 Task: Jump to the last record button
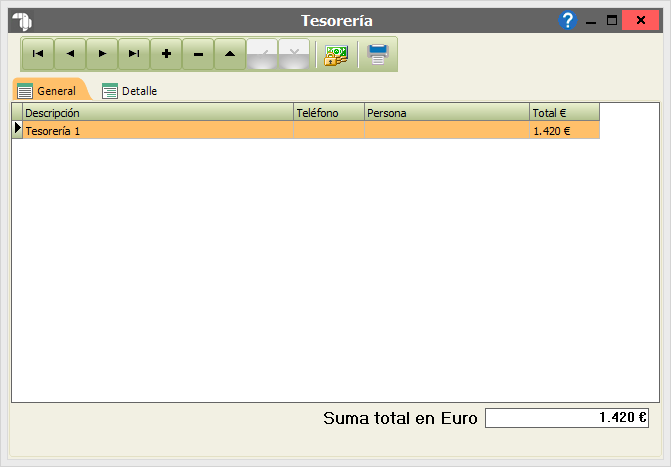[x=134, y=54]
